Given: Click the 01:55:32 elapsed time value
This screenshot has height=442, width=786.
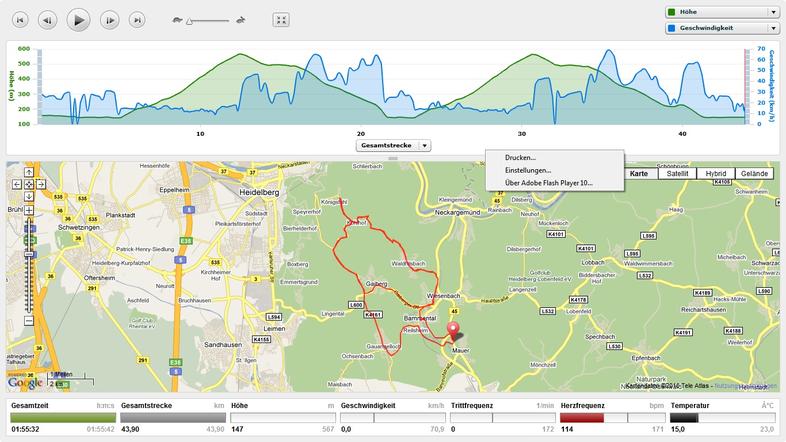Looking at the screenshot, I should click(25, 429).
